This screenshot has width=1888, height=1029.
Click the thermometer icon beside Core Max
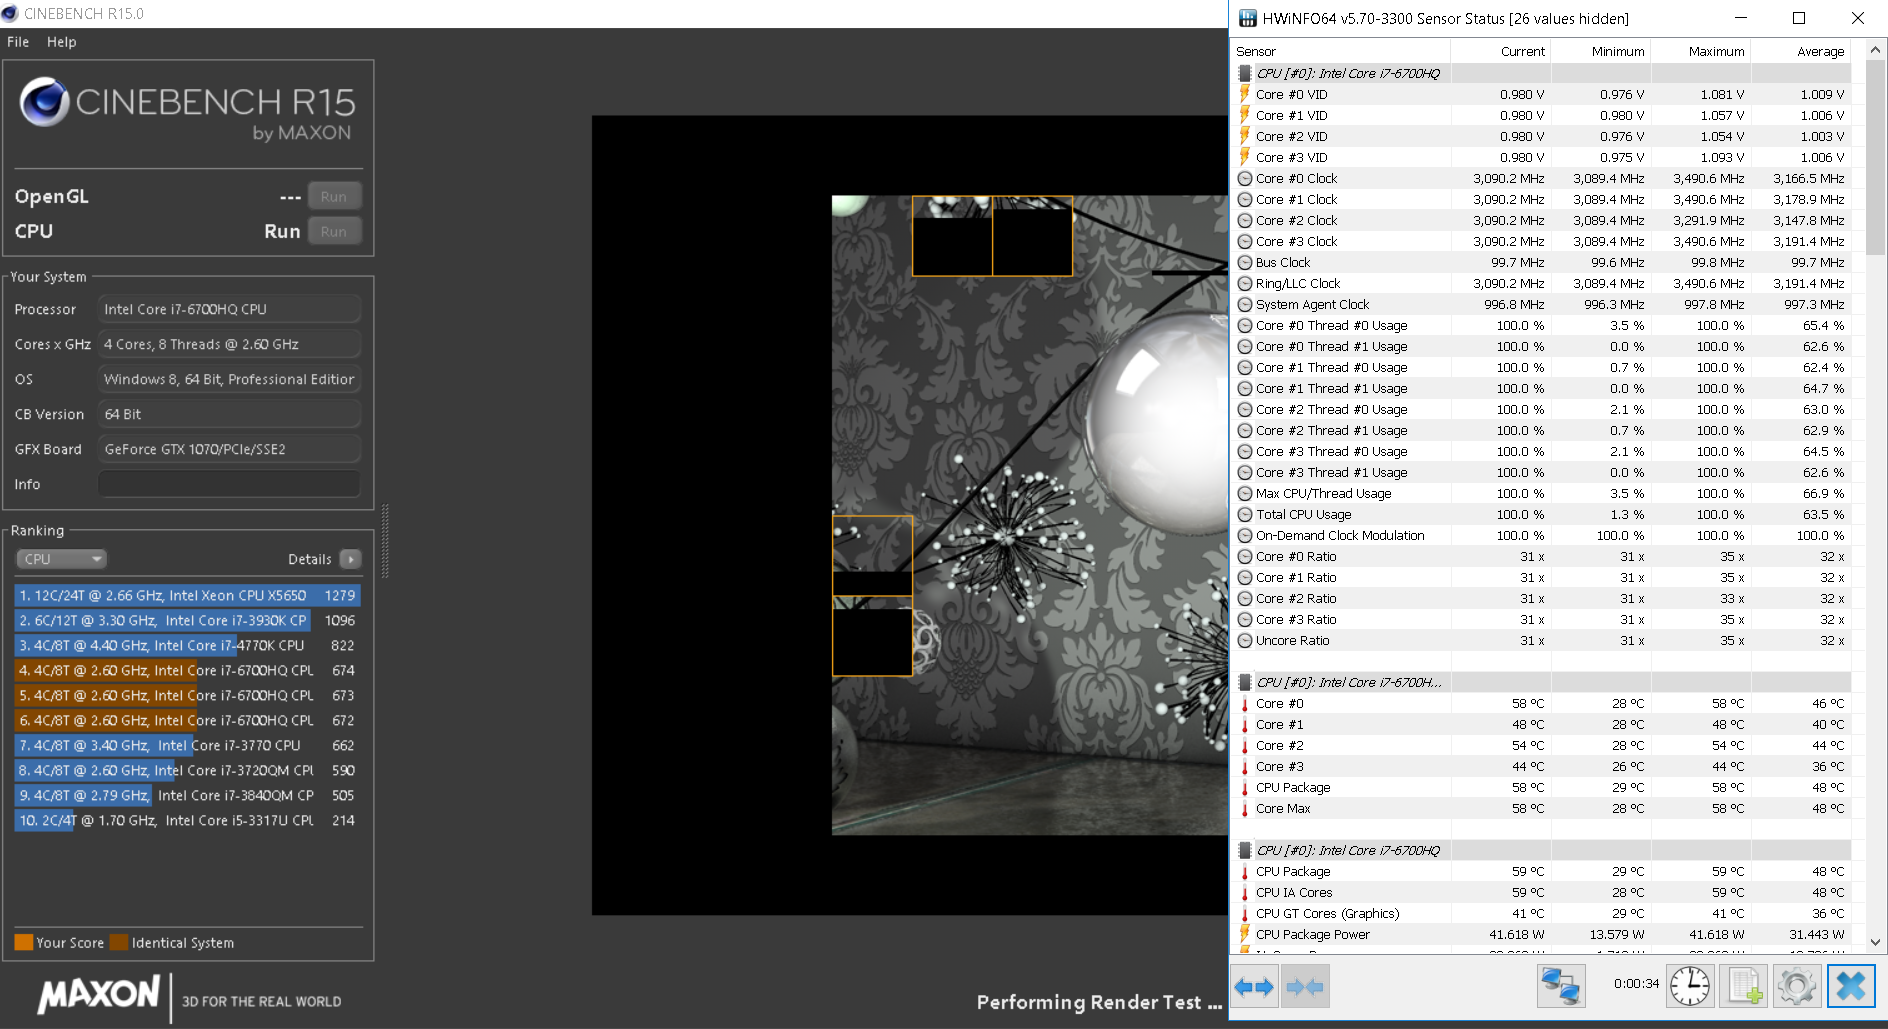coord(1245,808)
